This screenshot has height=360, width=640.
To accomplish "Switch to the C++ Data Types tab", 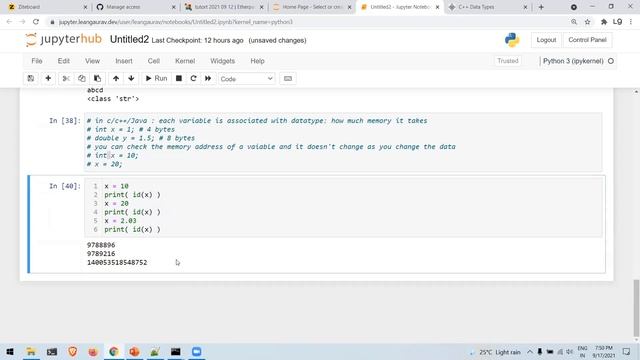I will (488, 7).
